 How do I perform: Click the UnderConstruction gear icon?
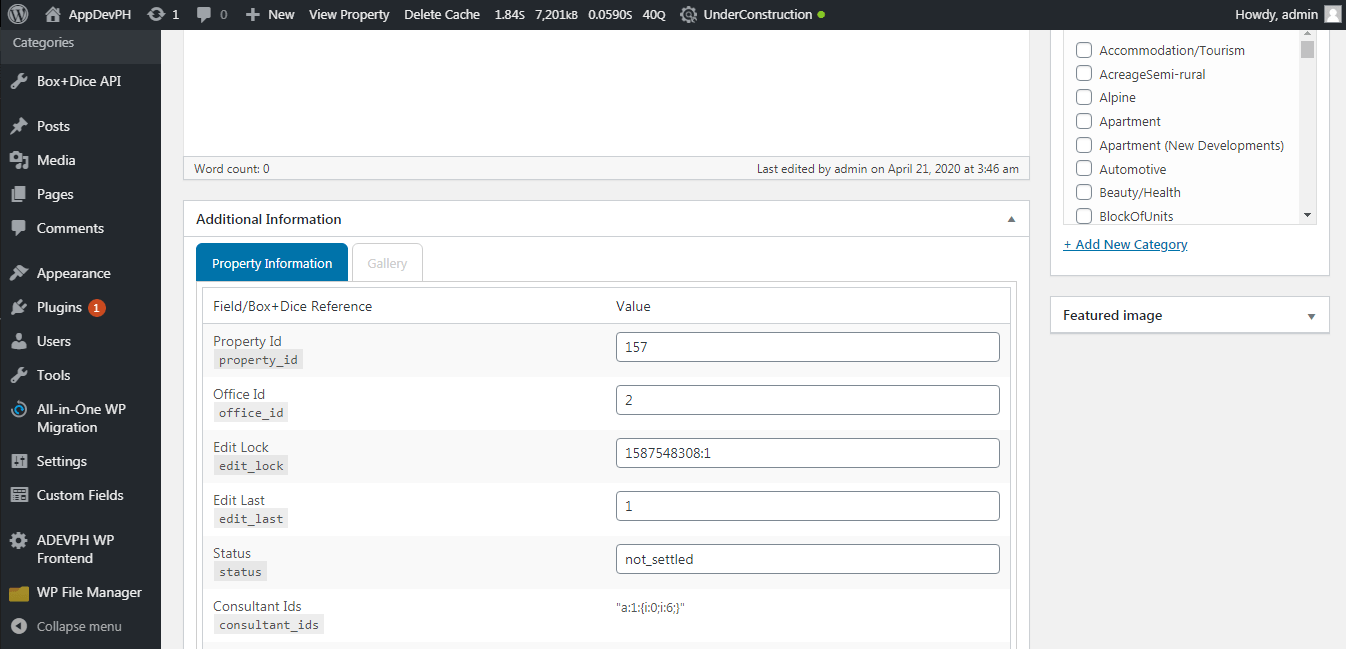click(688, 15)
